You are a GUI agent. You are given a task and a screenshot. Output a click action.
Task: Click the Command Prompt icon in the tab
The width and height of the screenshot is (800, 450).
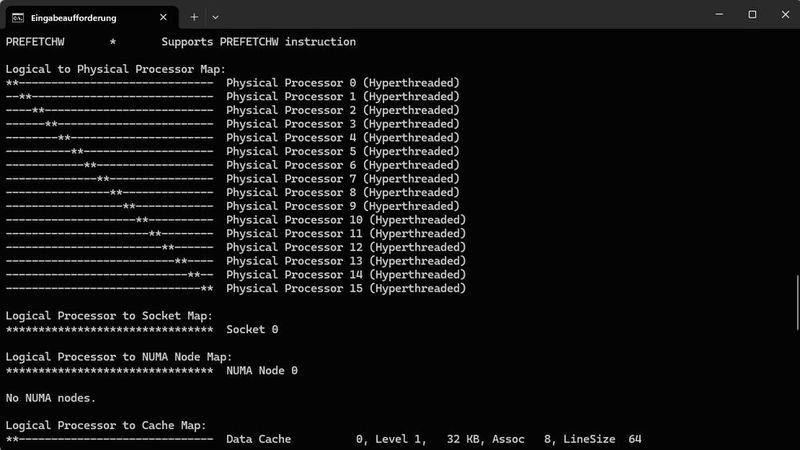[17, 16]
